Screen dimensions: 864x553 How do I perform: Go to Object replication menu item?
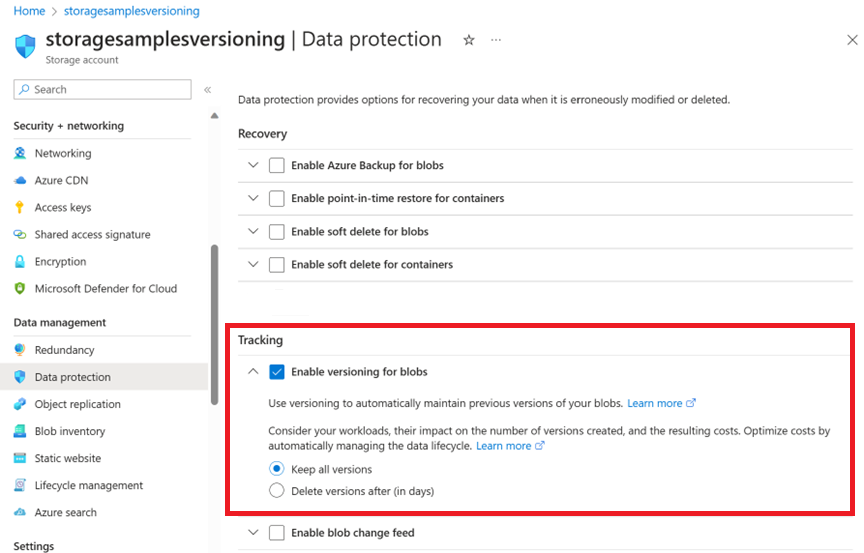[77, 405]
